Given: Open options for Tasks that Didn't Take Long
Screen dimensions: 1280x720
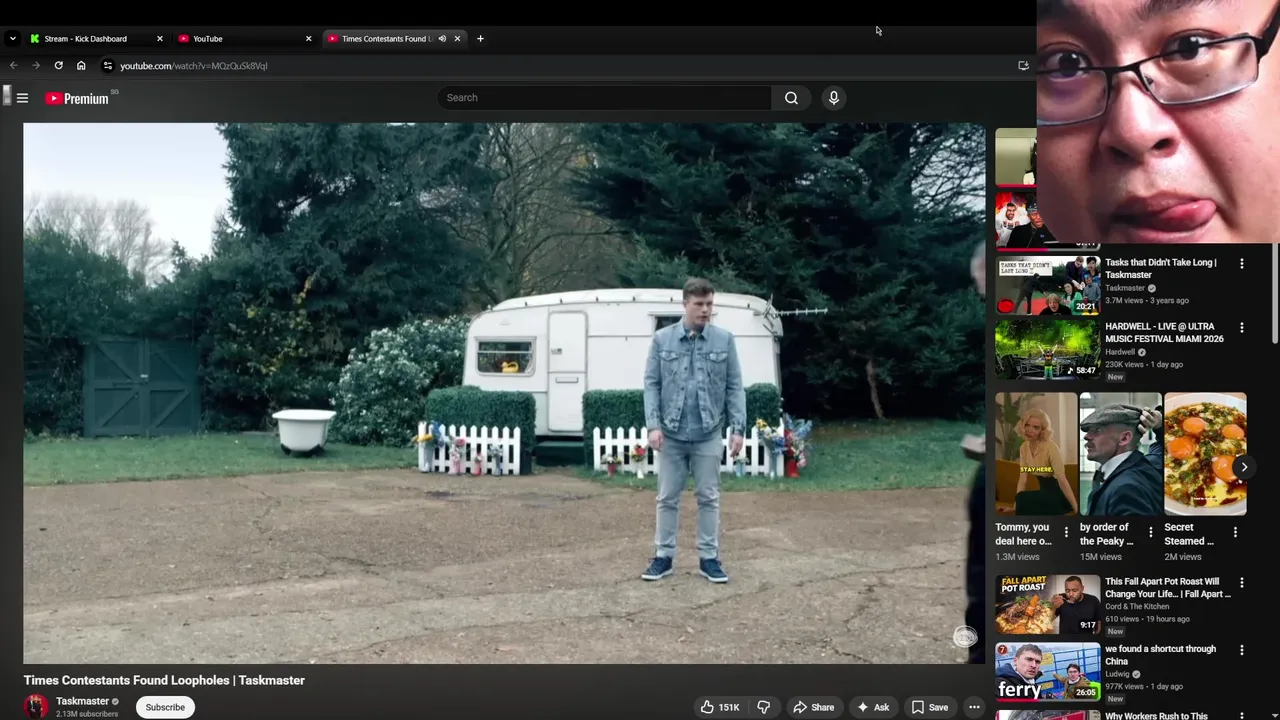Looking at the screenshot, I should [1242, 264].
